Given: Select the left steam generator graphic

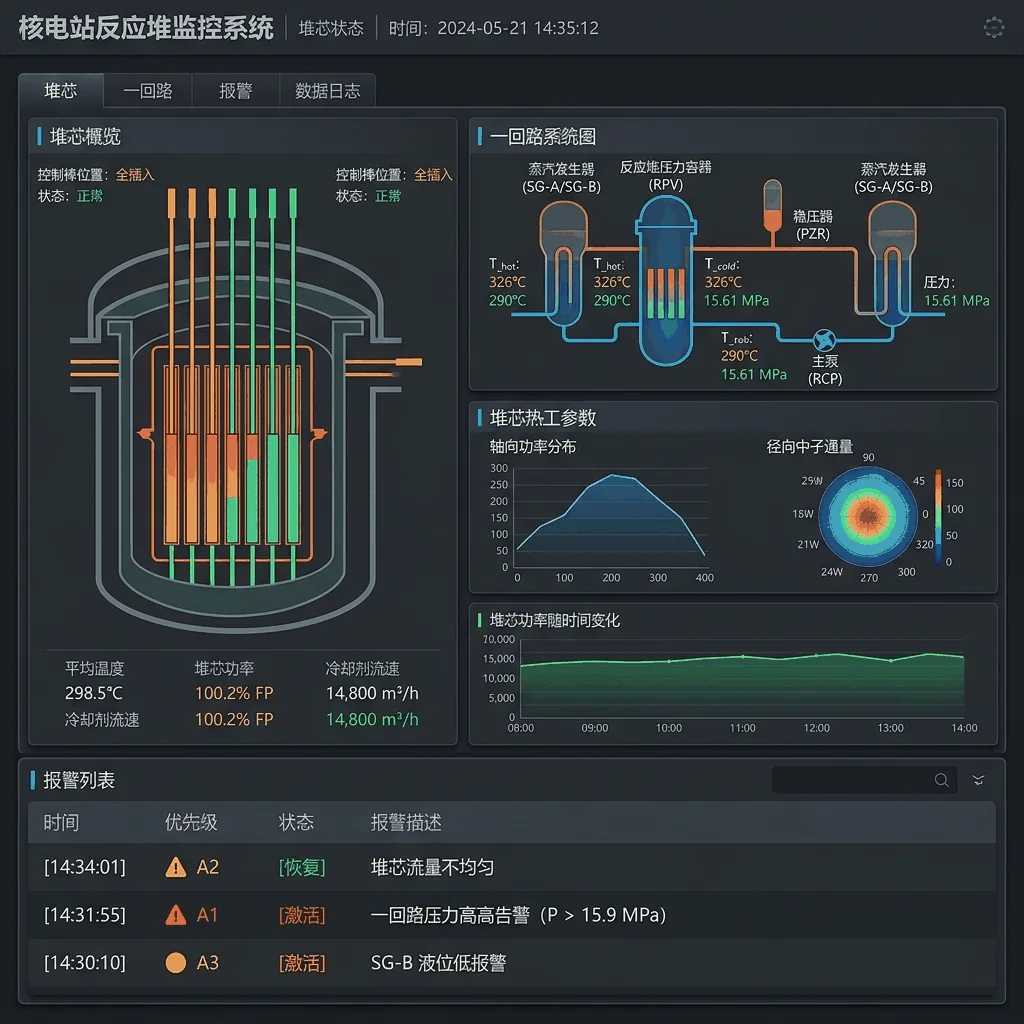Looking at the screenshot, I should [x=563, y=264].
